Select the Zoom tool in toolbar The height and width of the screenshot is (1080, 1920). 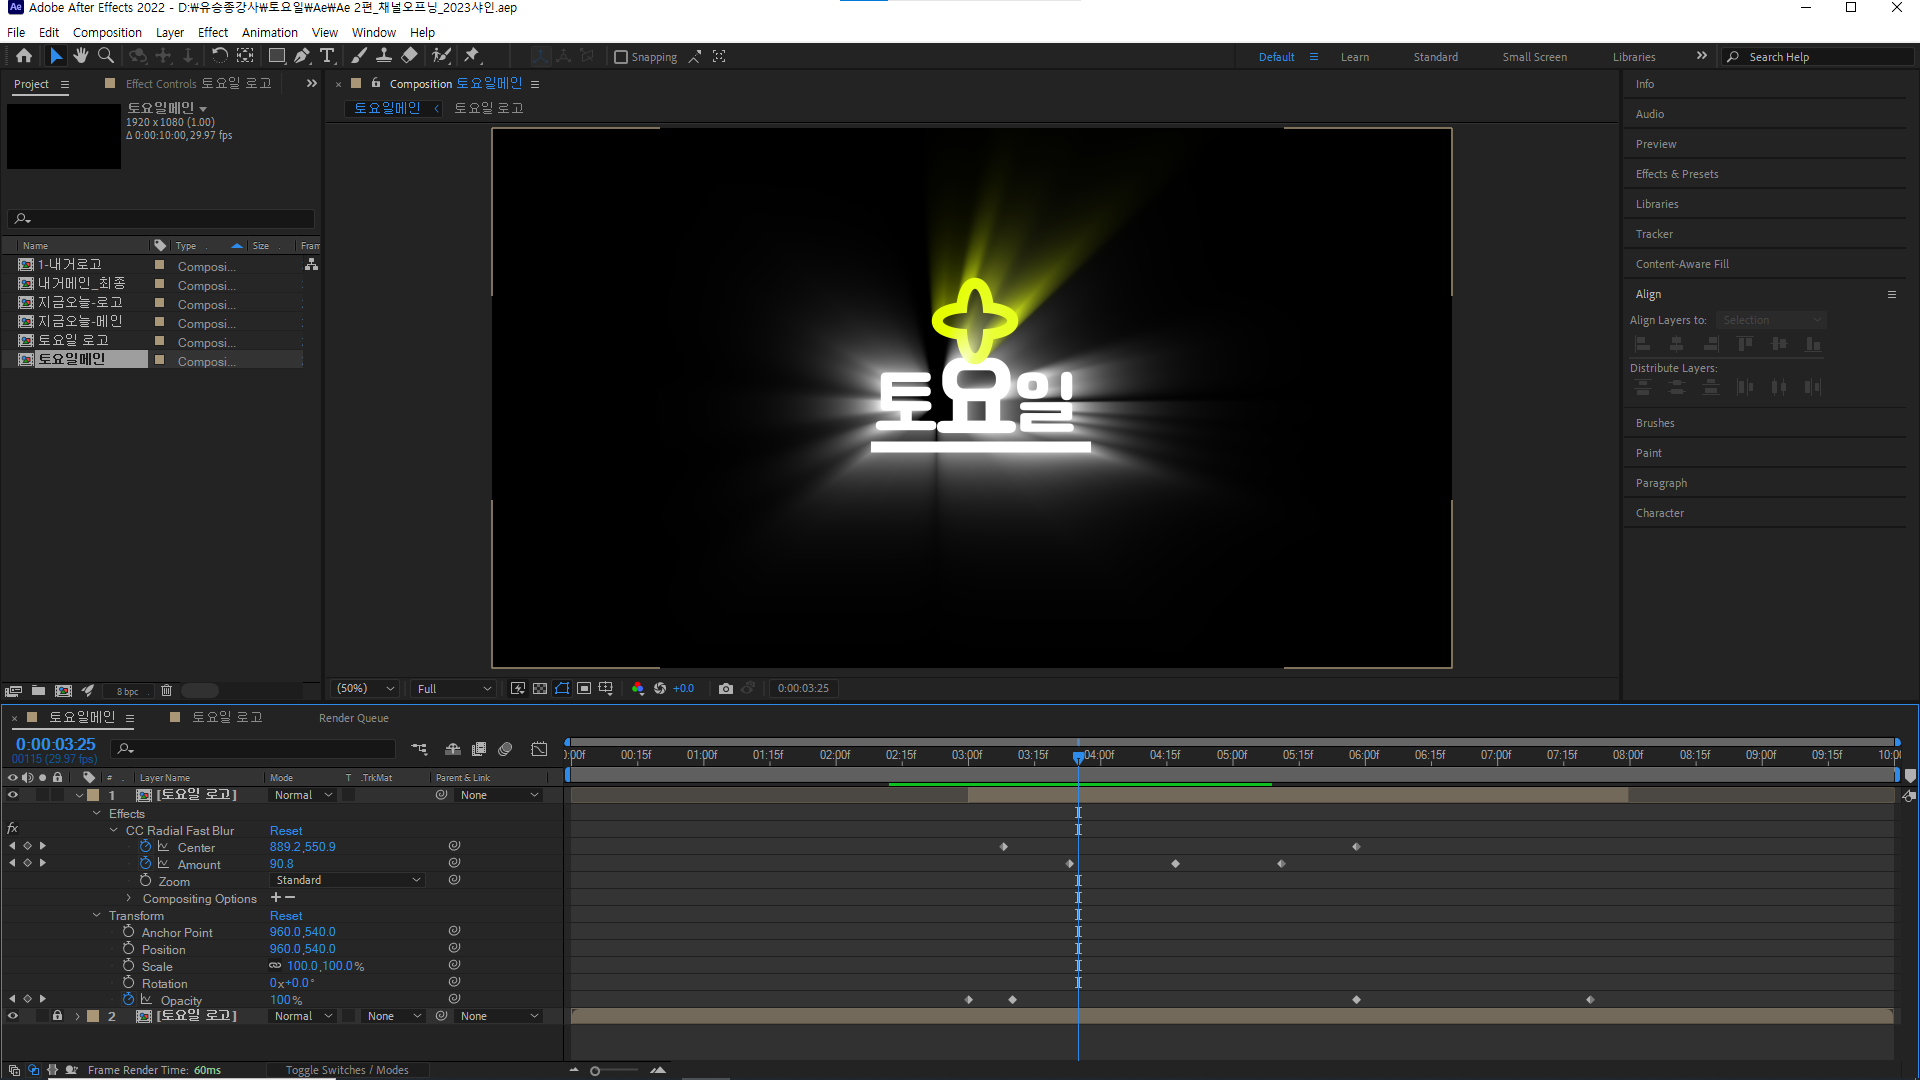(106, 56)
